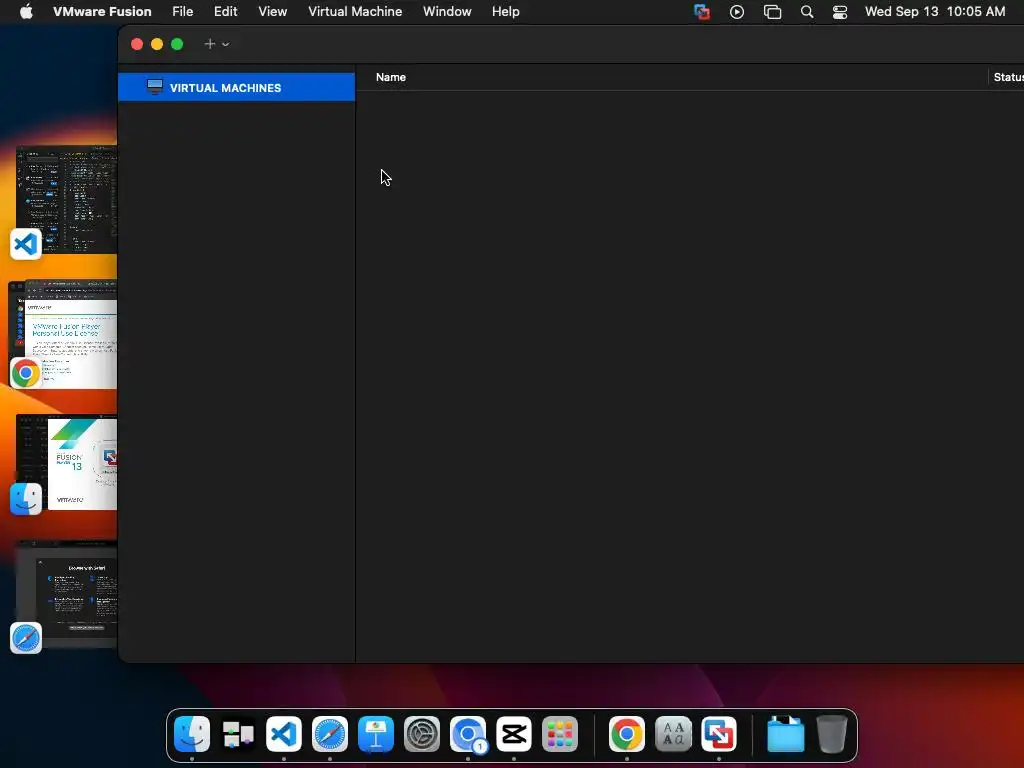Open CapCut from the Dock
Viewport: 1024px width, 768px height.
tap(514, 734)
